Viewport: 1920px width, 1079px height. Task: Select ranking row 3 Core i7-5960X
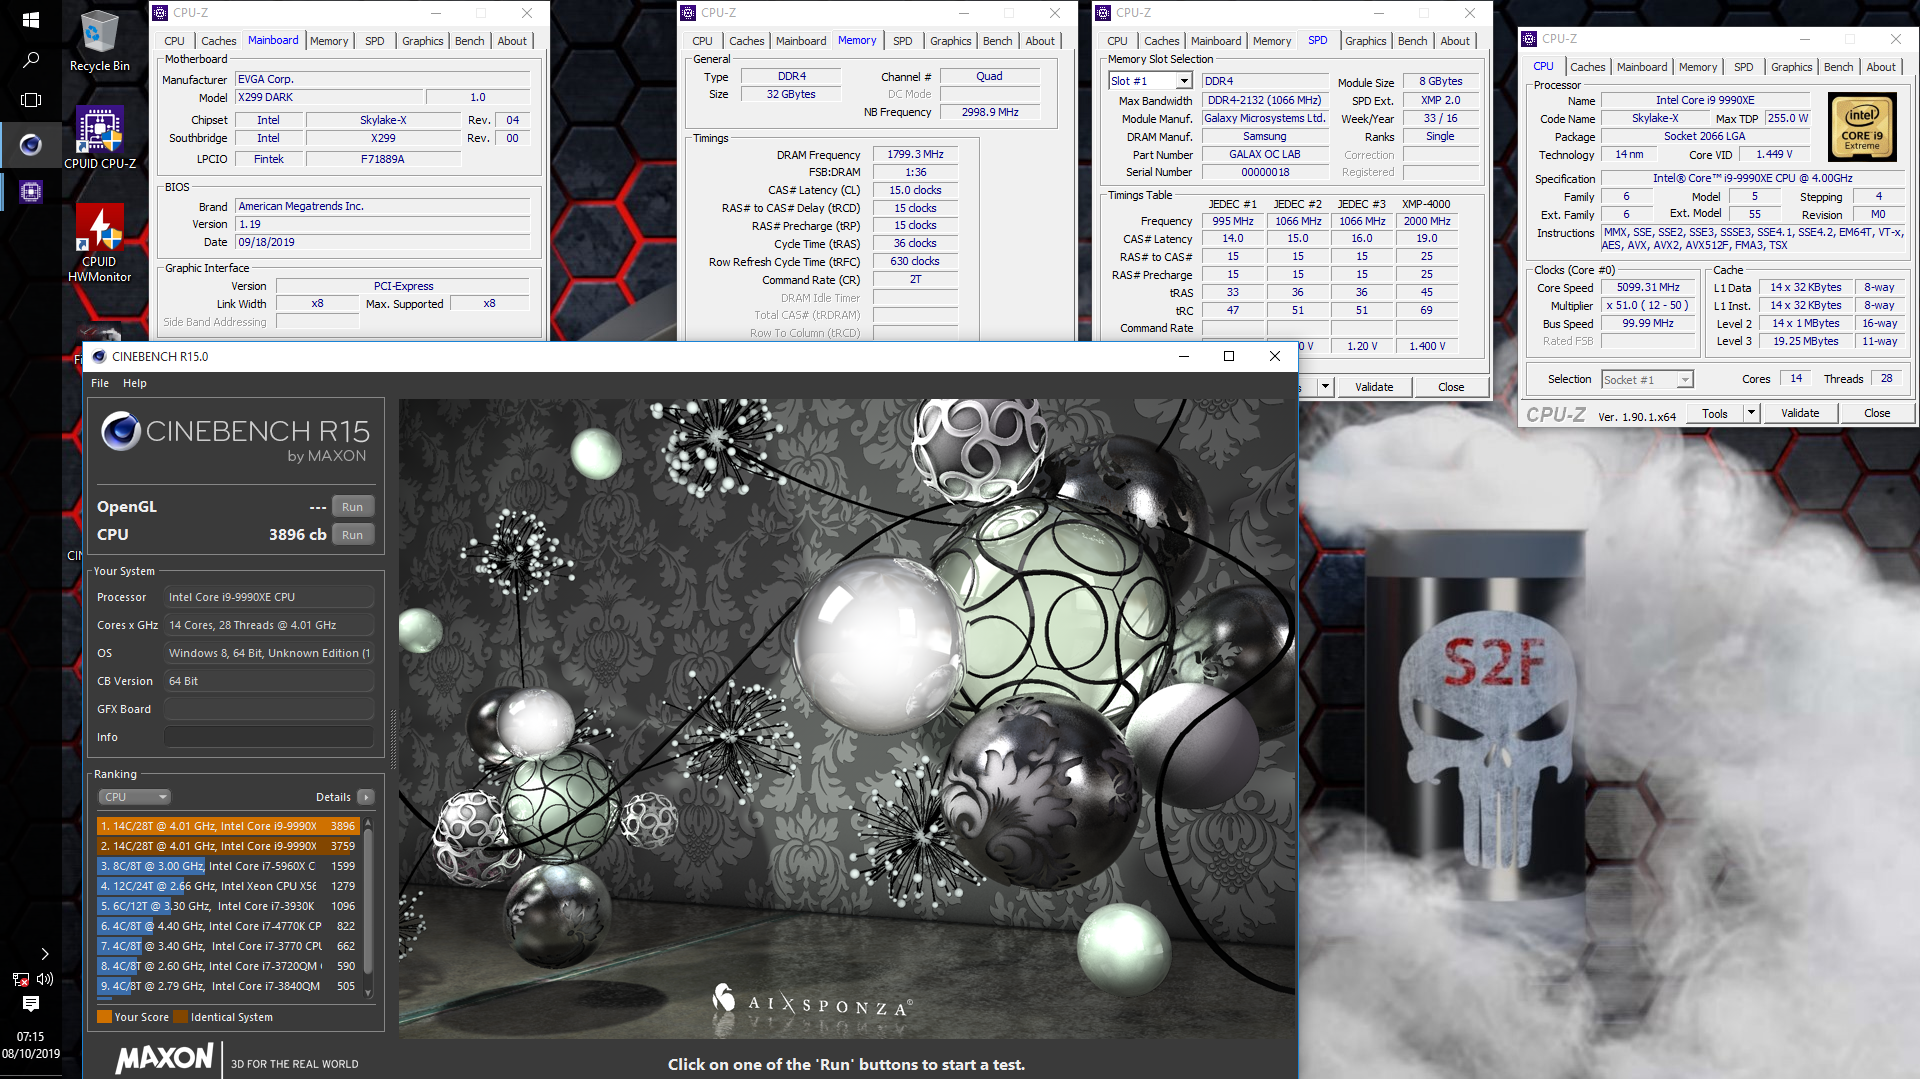click(228, 866)
